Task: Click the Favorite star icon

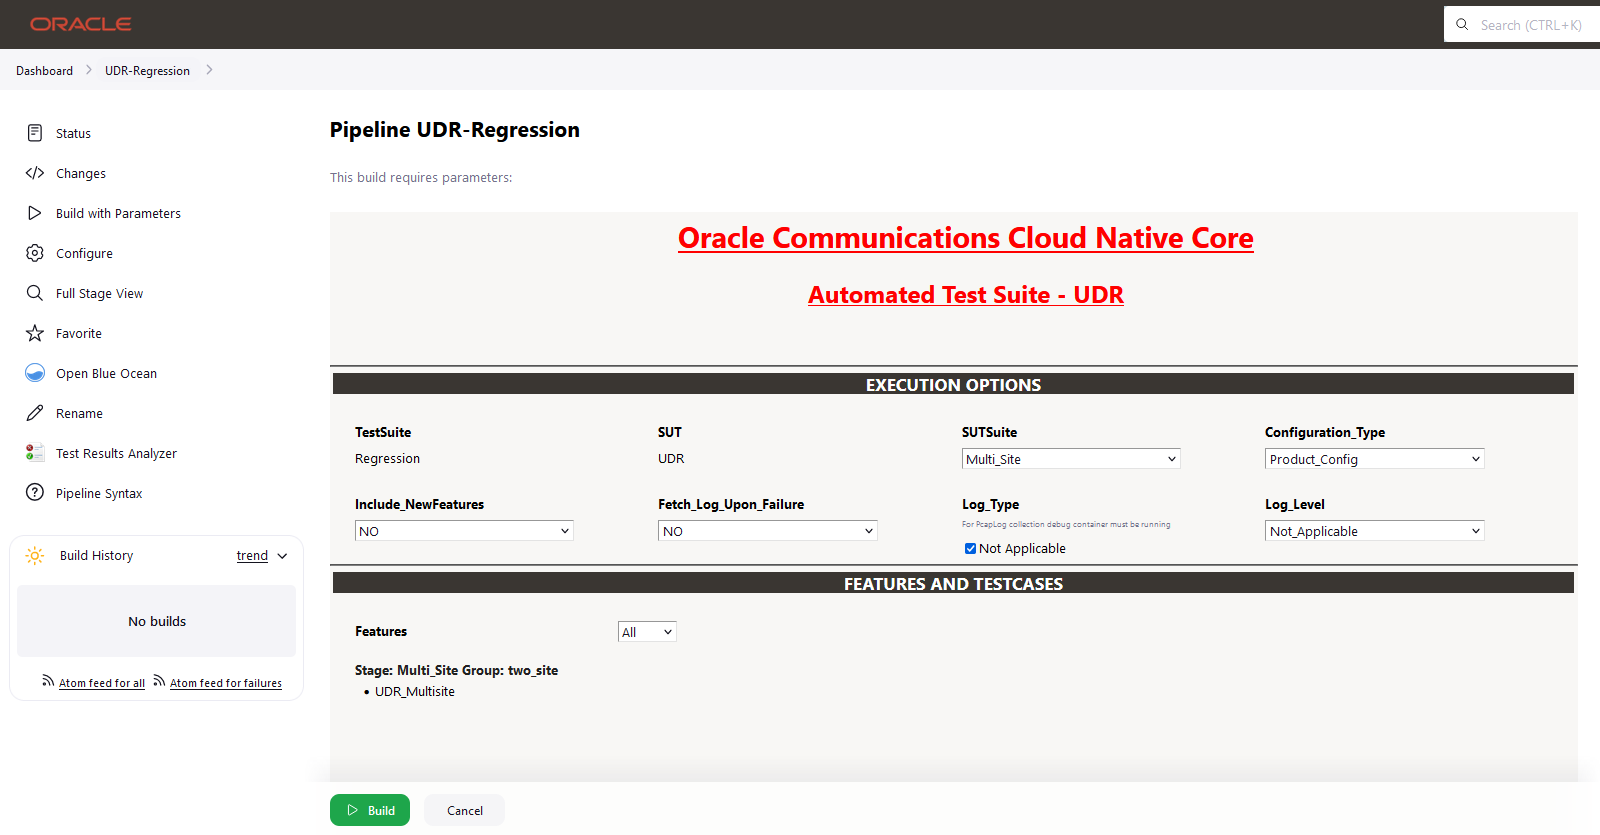Action: 35,333
